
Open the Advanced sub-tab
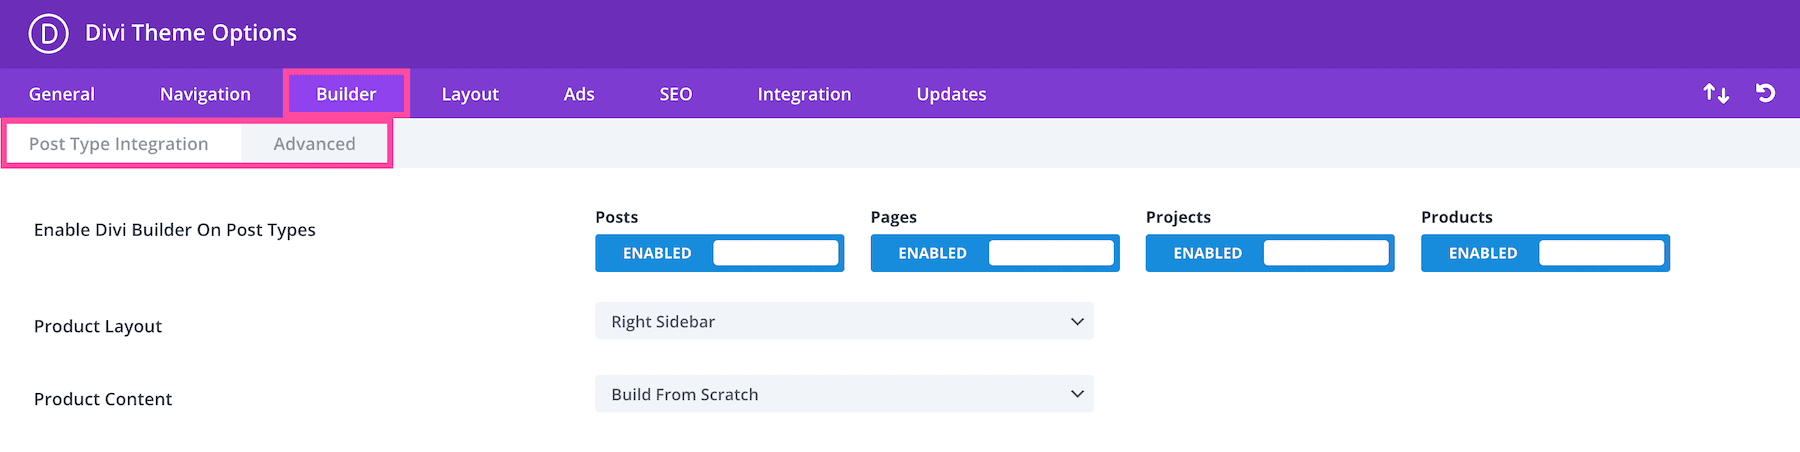click(314, 144)
